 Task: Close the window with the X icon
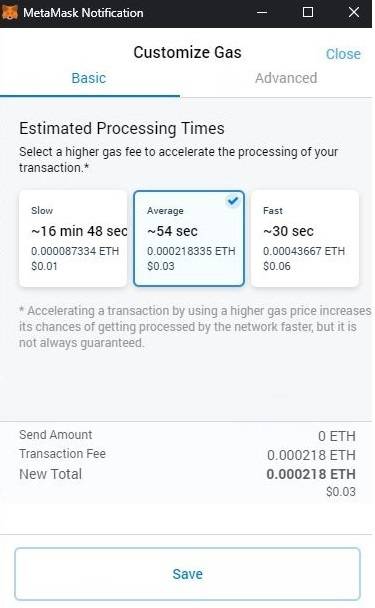tap(354, 12)
